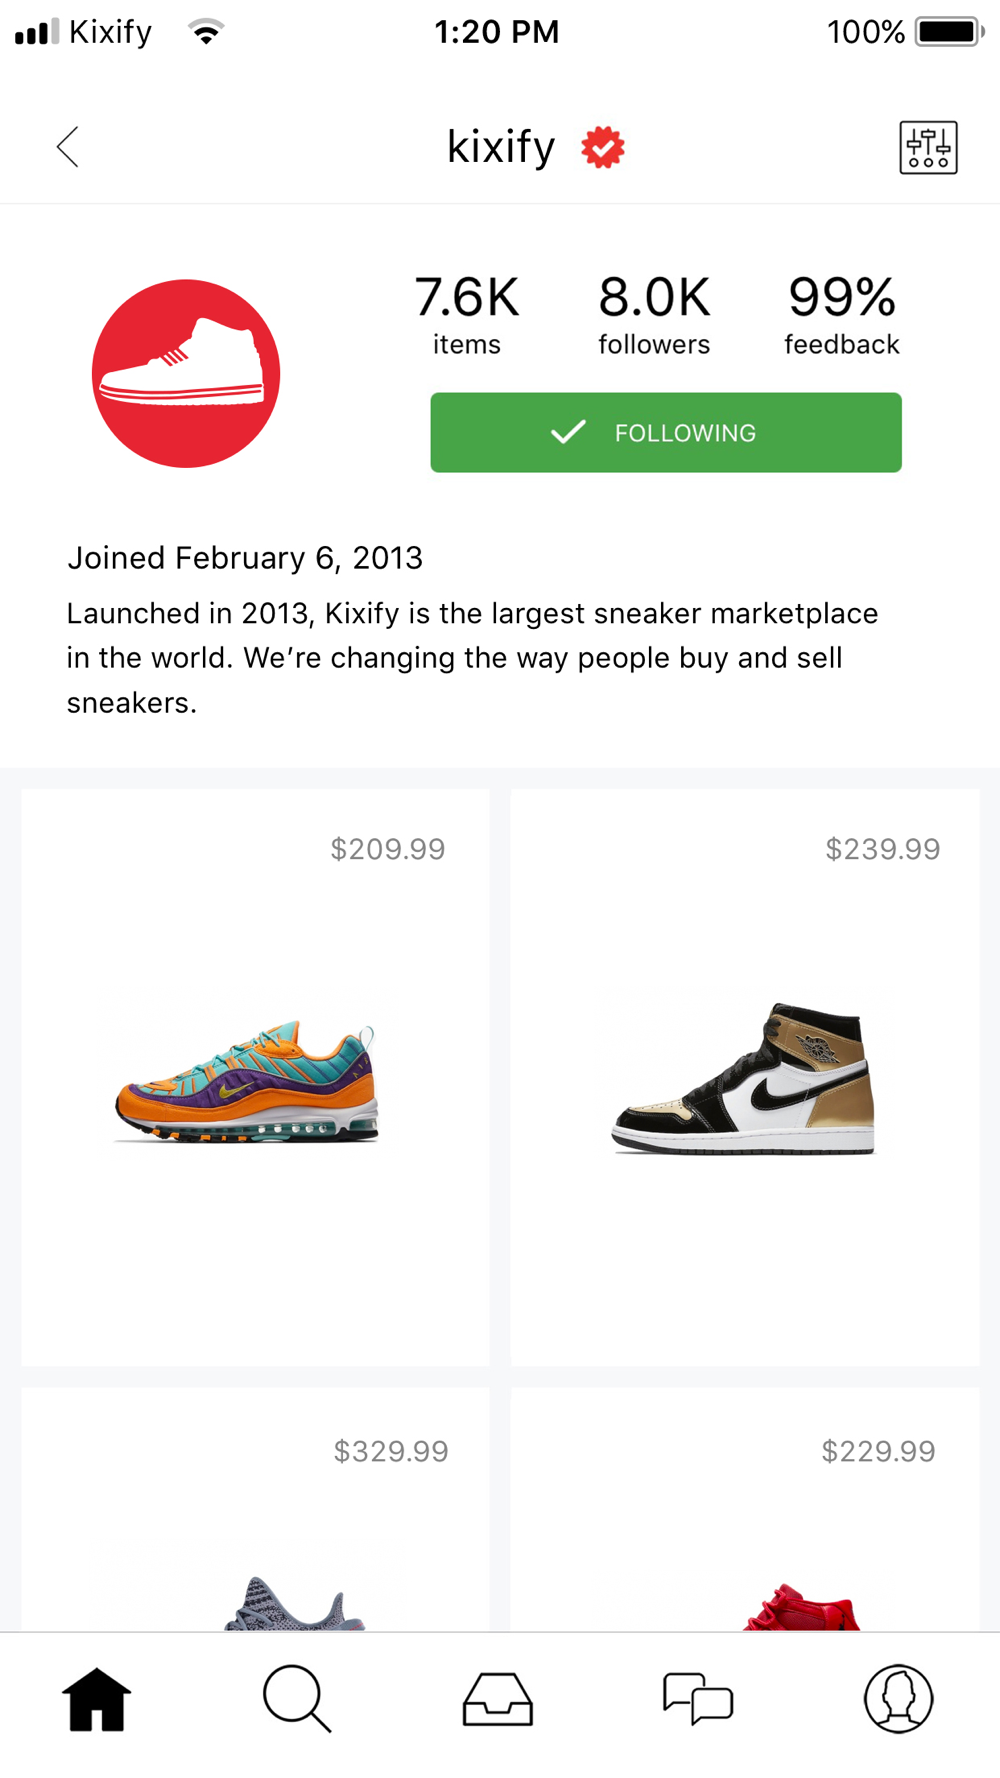The height and width of the screenshot is (1778, 1000).
Task: View the 8.0K followers list
Action: tap(654, 314)
